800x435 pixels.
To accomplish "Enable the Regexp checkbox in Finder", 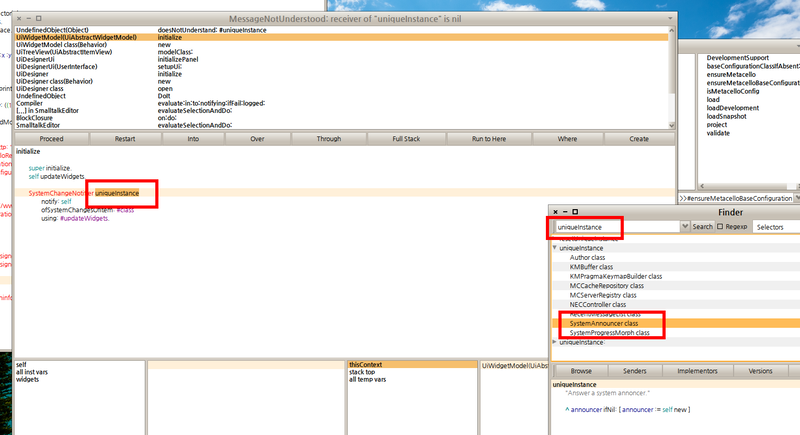I will tap(721, 227).
